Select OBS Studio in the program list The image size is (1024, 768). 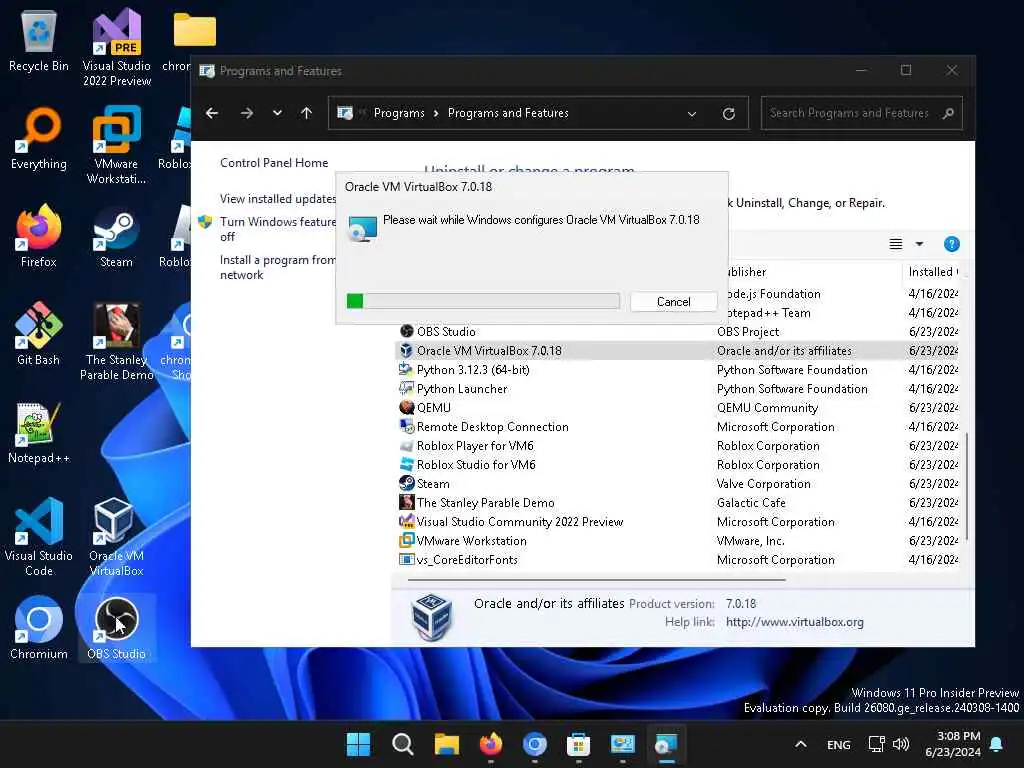(x=678, y=332)
